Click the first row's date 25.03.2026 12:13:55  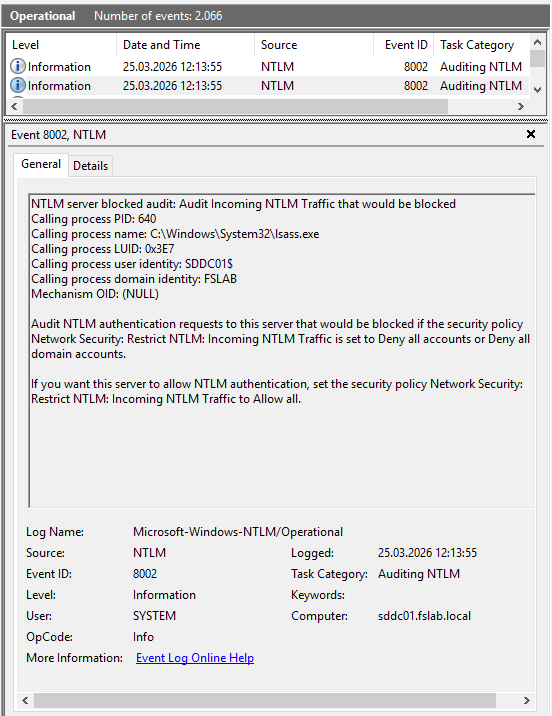click(173, 67)
